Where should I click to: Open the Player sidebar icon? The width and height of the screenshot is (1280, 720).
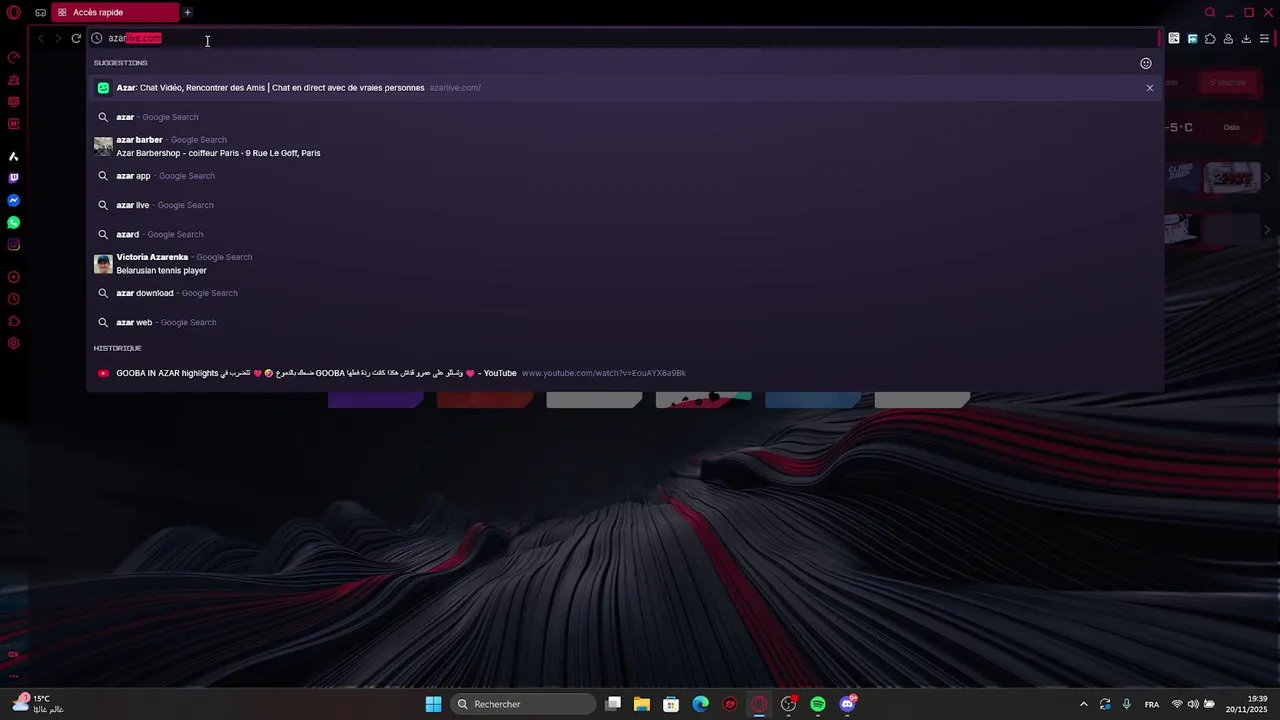(x=14, y=277)
